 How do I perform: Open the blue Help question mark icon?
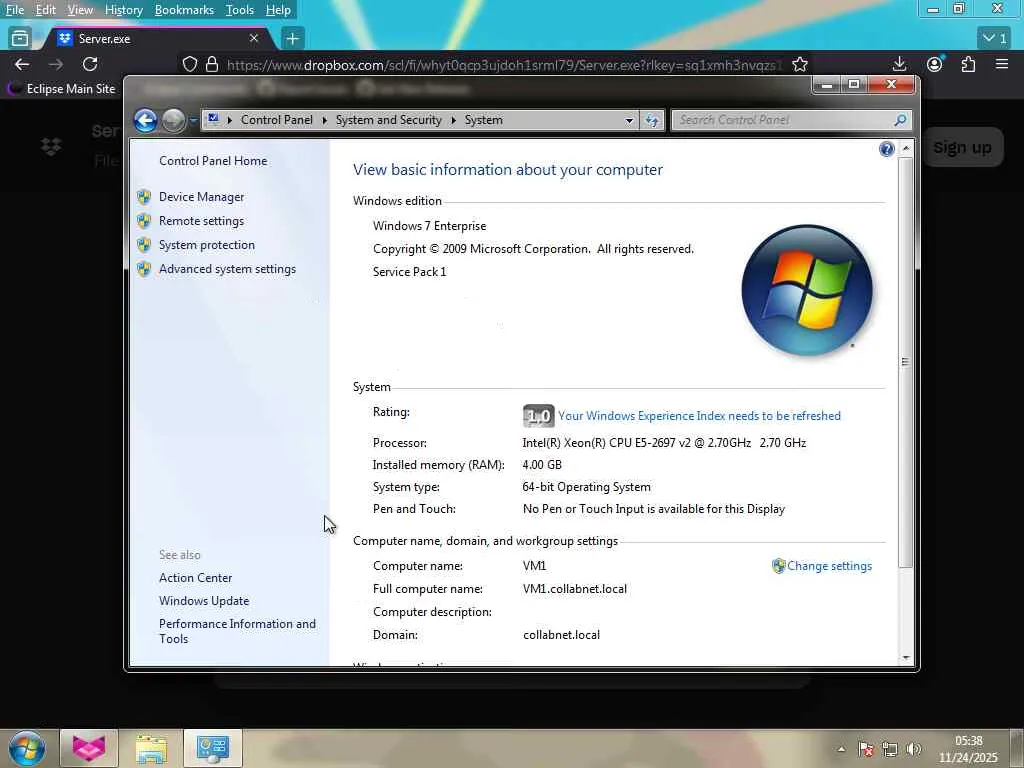pos(886,150)
